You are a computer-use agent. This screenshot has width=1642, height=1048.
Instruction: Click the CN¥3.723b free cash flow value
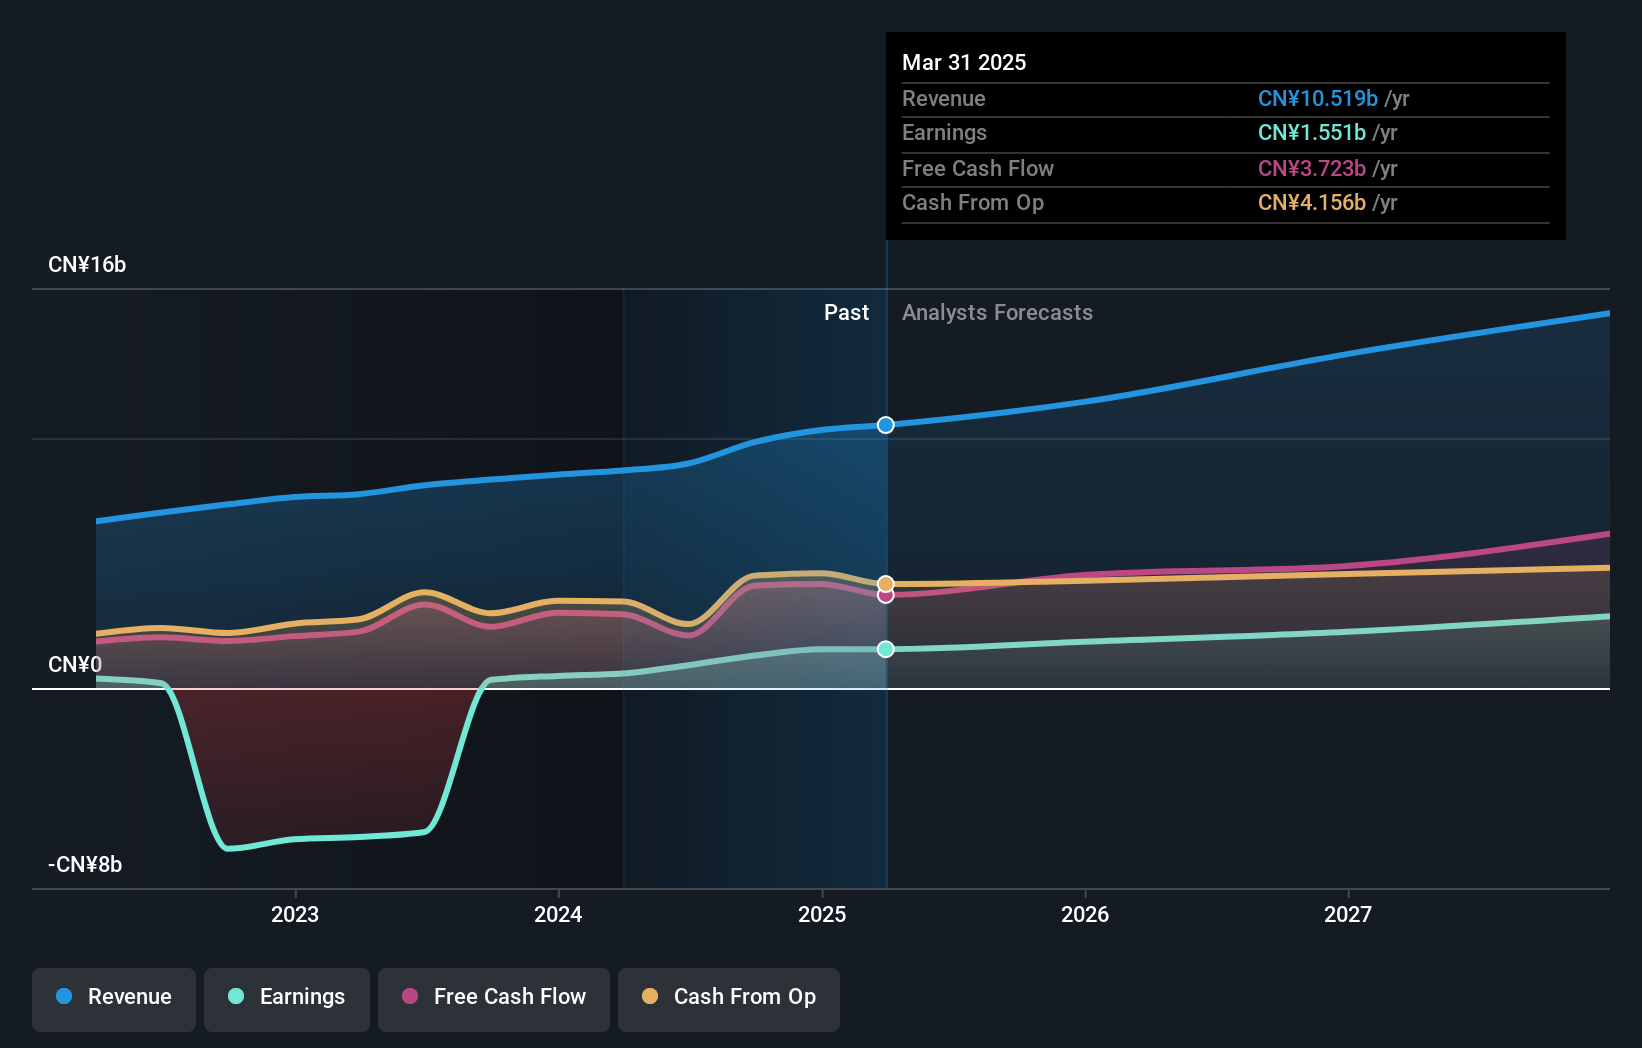1312,169
